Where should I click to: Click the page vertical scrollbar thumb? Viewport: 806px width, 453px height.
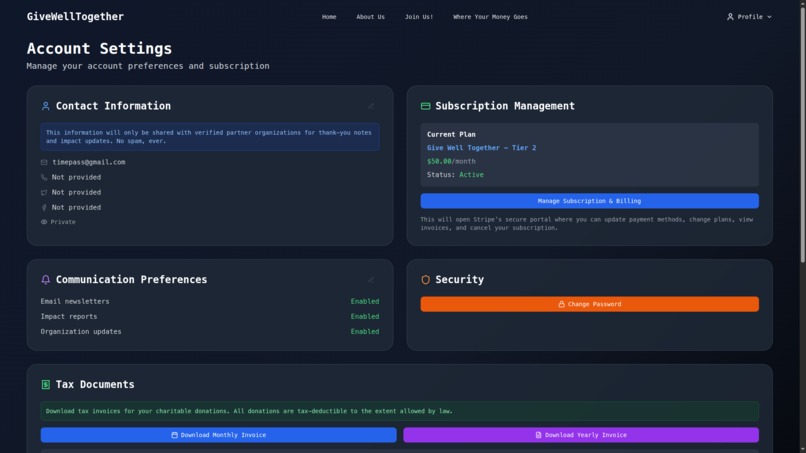point(802,134)
